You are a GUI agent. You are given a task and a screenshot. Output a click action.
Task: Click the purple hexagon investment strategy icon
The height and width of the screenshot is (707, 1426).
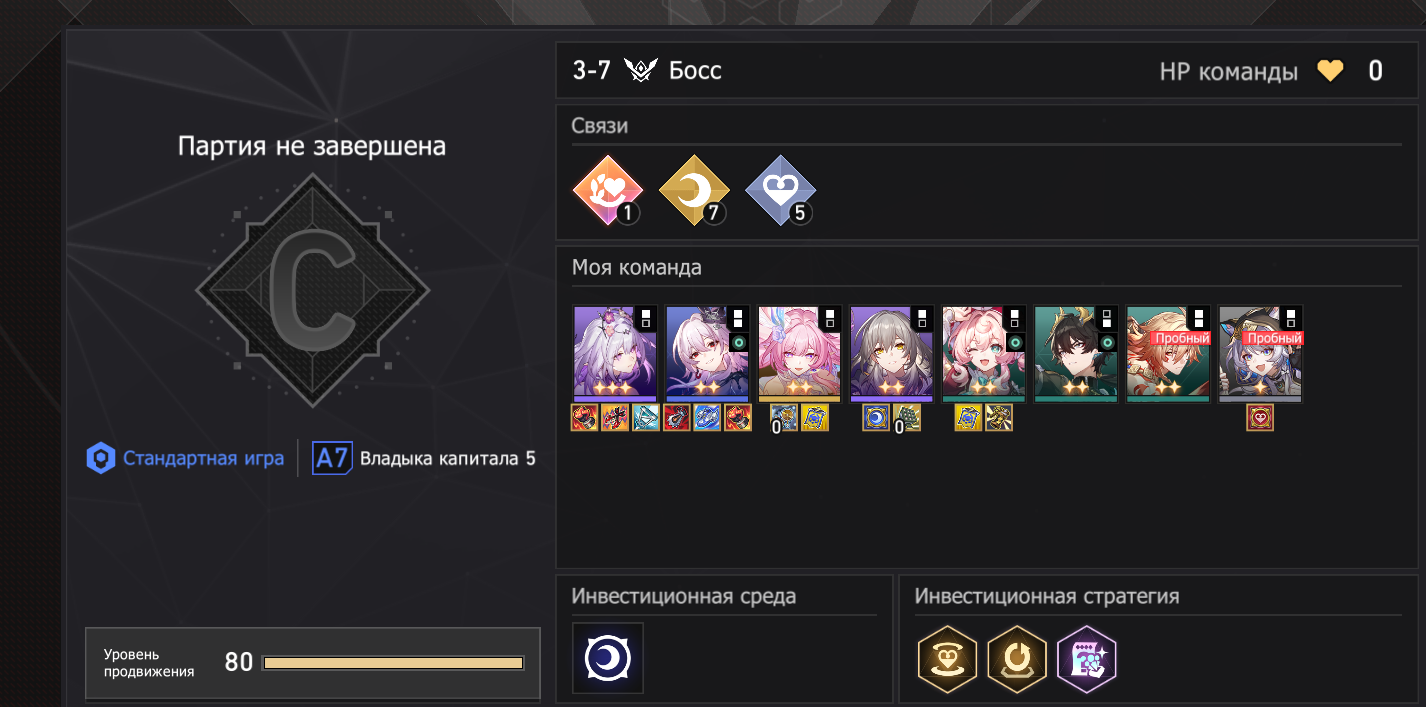point(1087,658)
